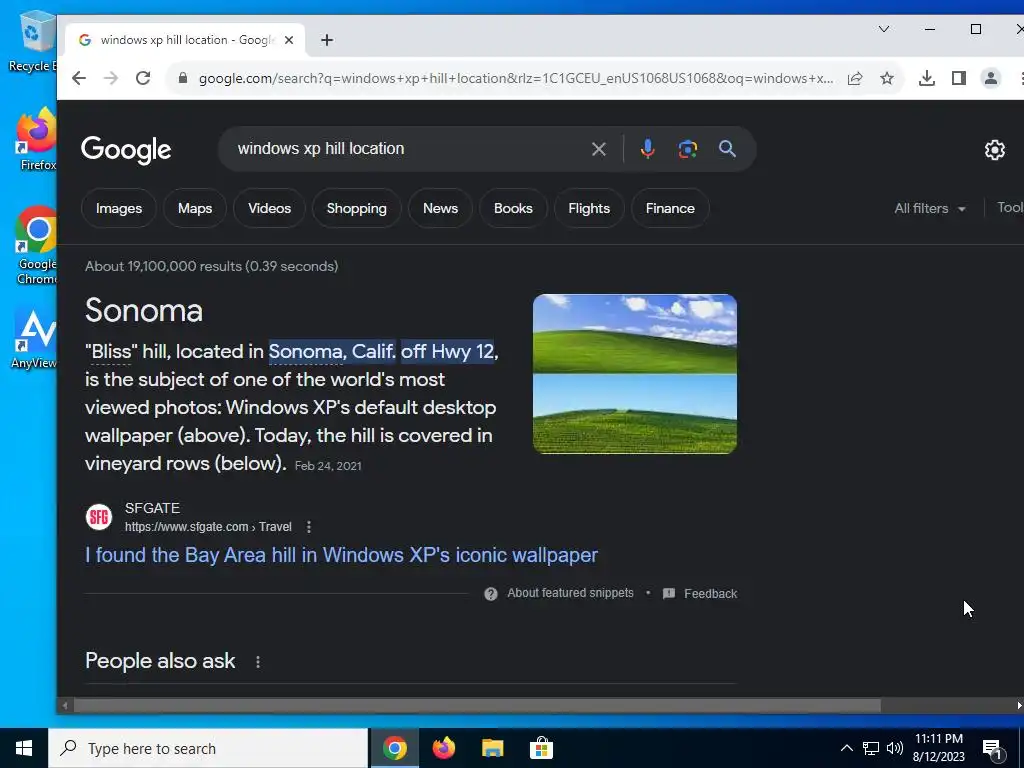Click the sfgate.com Travel URL
The height and width of the screenshot is (768, 1024).
(208, 527)
